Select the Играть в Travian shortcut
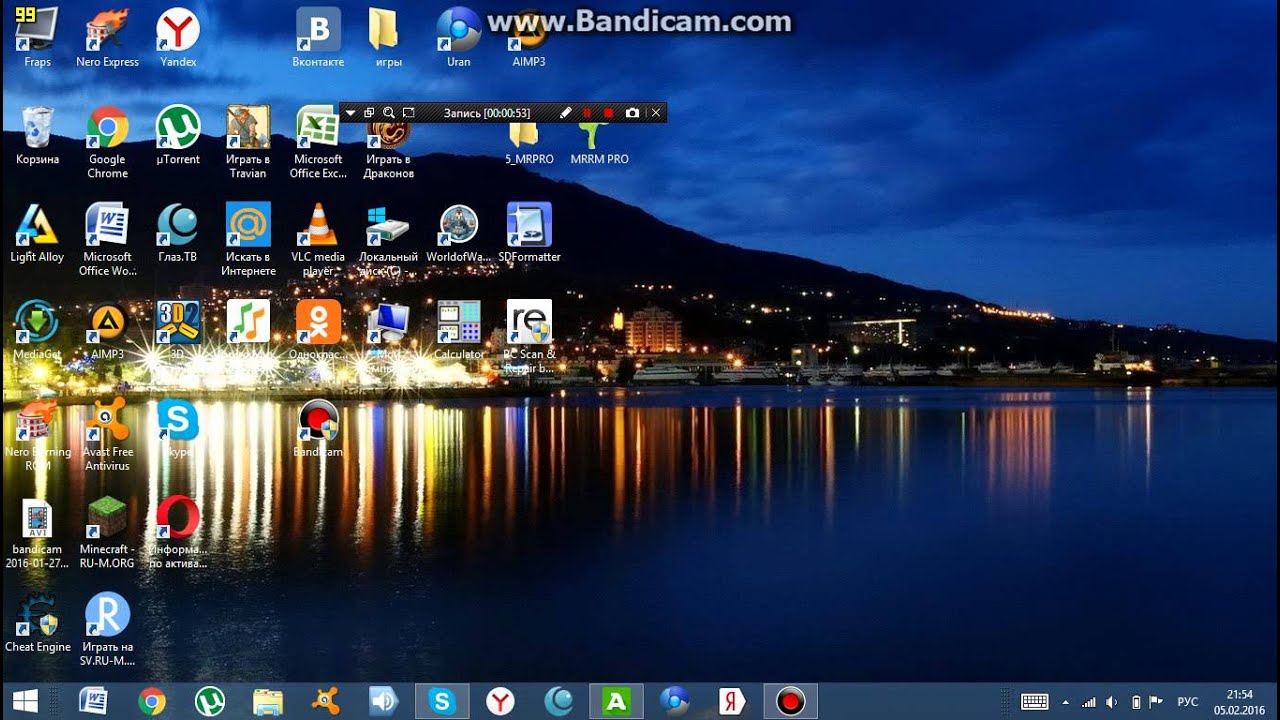The image size is (1280, 720). 248,143
